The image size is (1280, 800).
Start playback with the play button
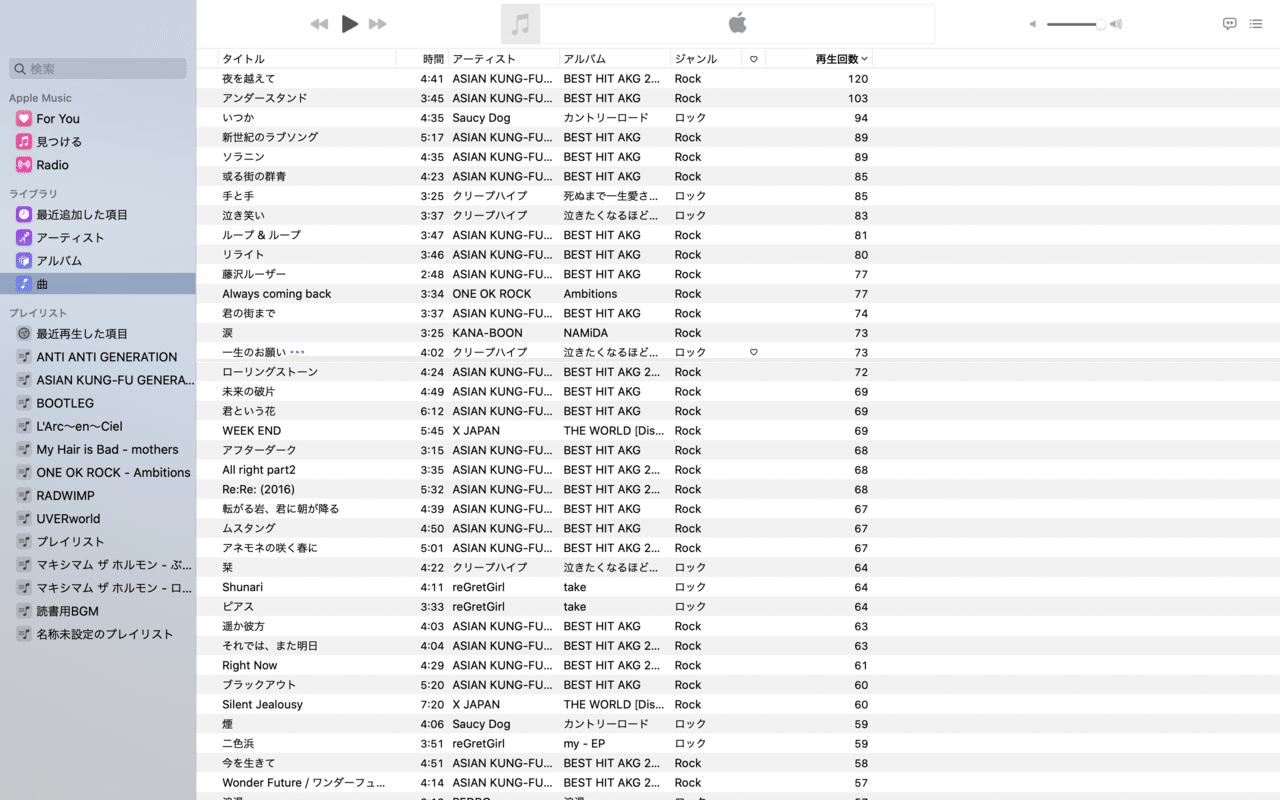point(349,24)
